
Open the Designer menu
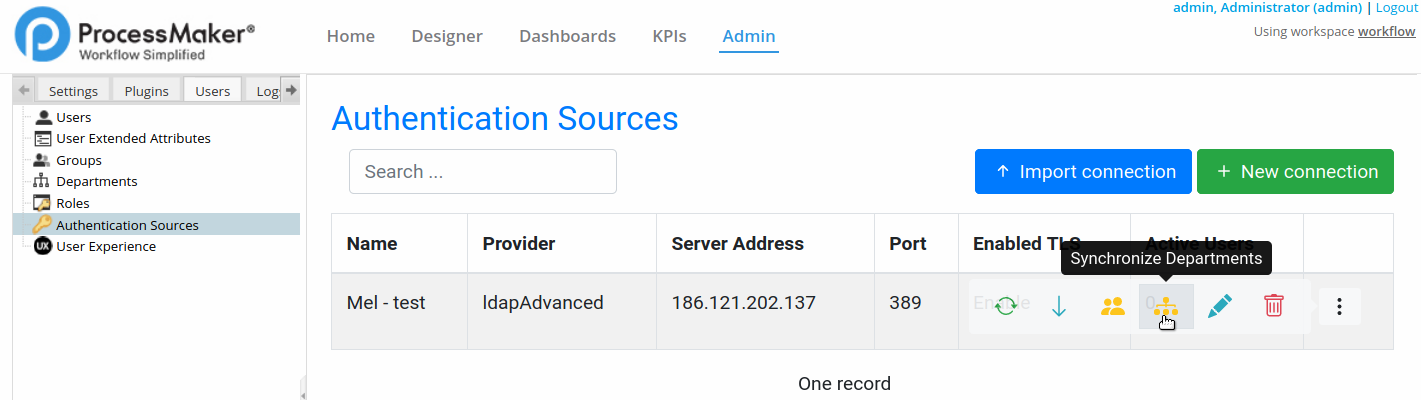pos(447,36)
